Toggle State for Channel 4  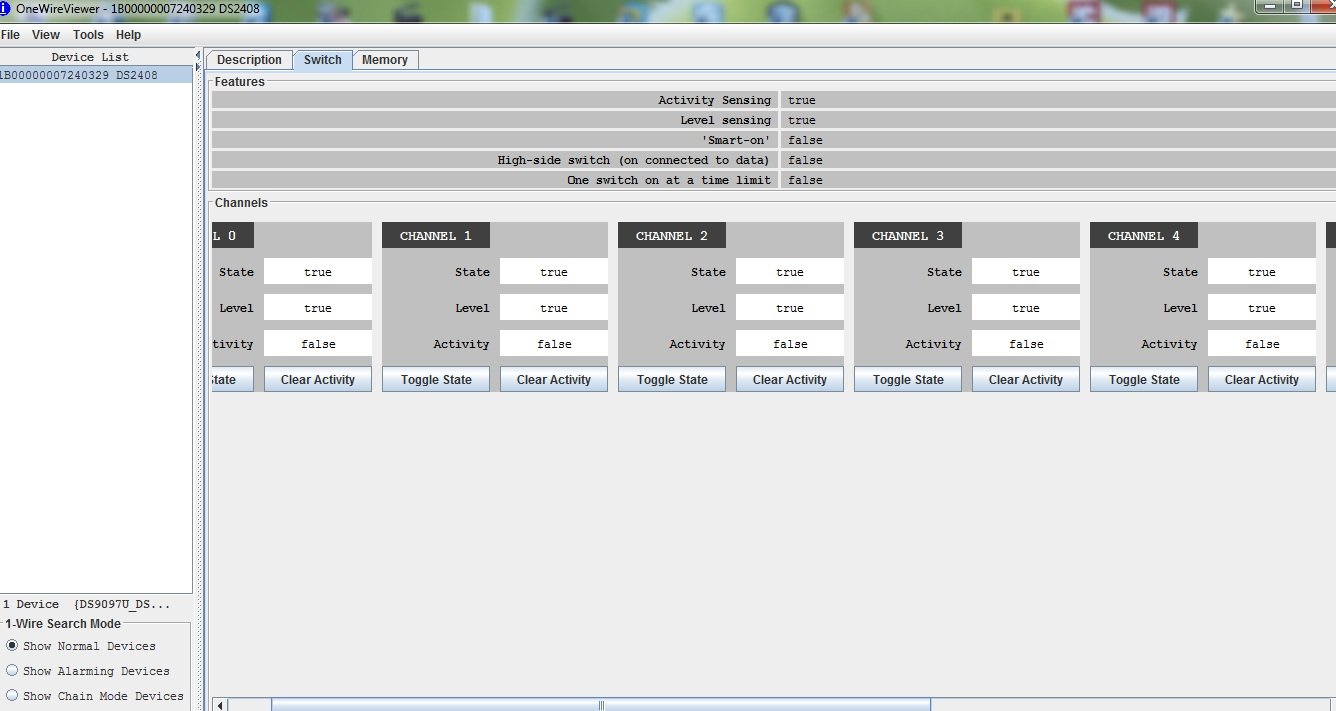tap(1143, 380)
